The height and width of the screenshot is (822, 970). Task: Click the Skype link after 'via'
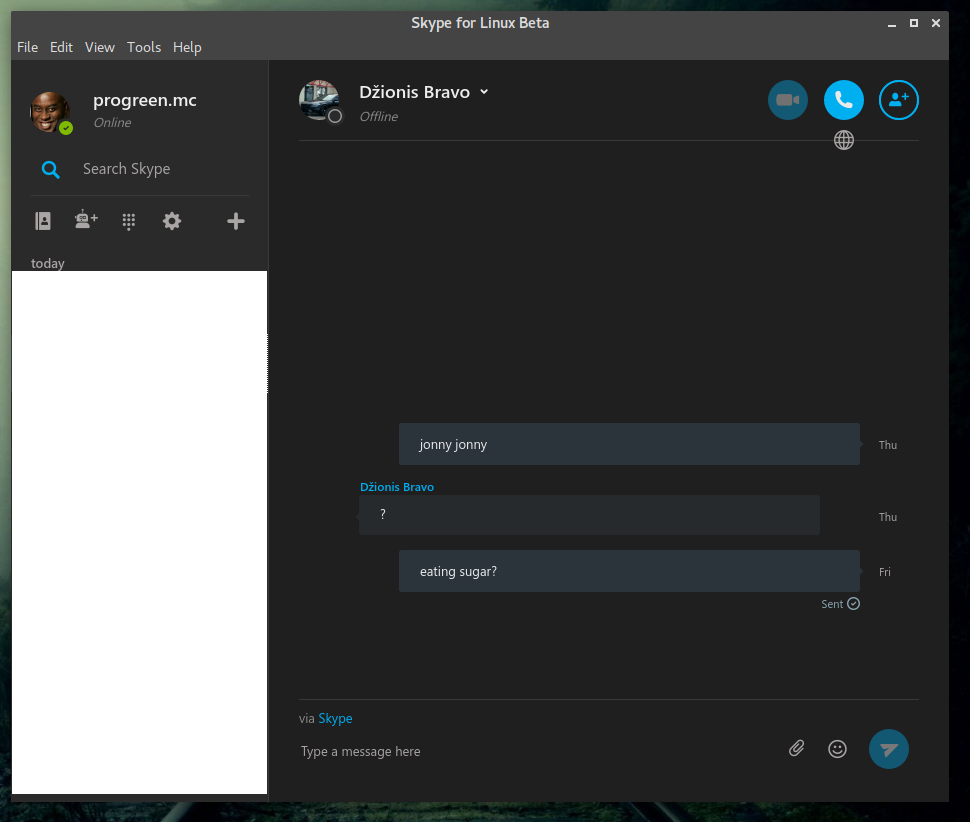tap(335, 718)
